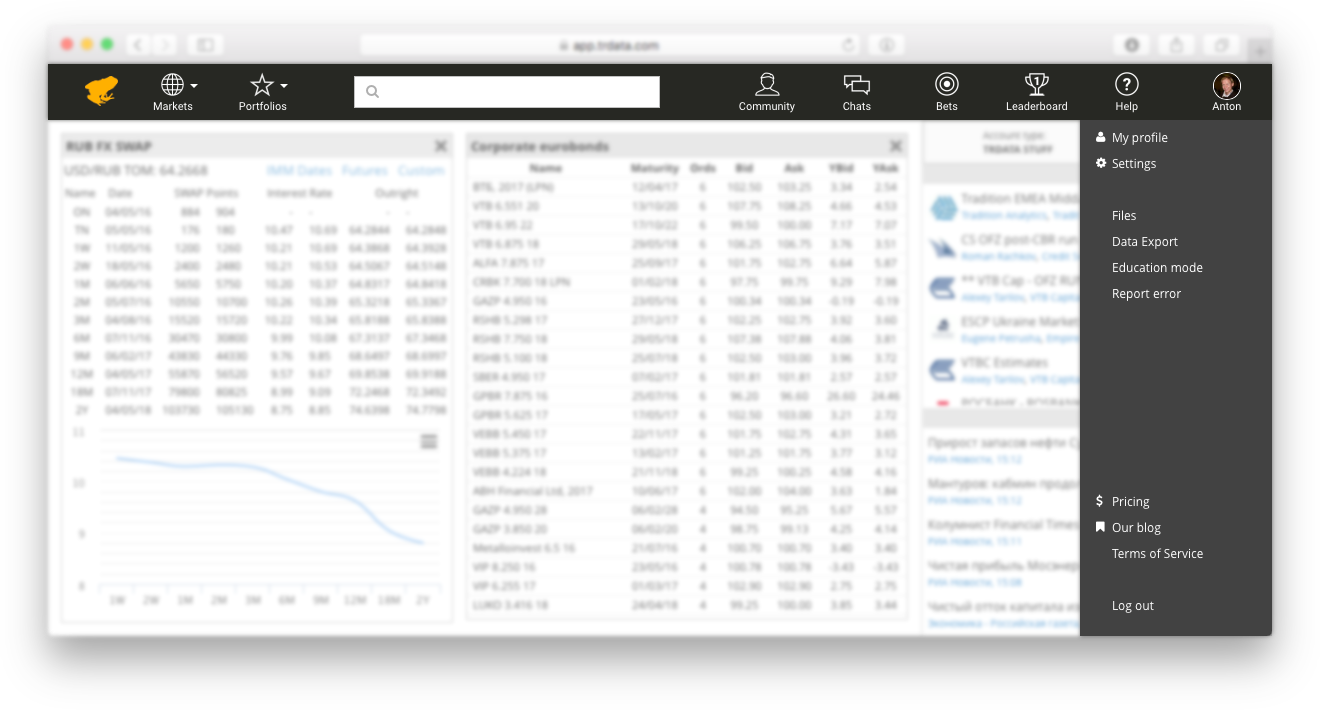
Task: Click the Safari share button
Action: coord(1177,45)
